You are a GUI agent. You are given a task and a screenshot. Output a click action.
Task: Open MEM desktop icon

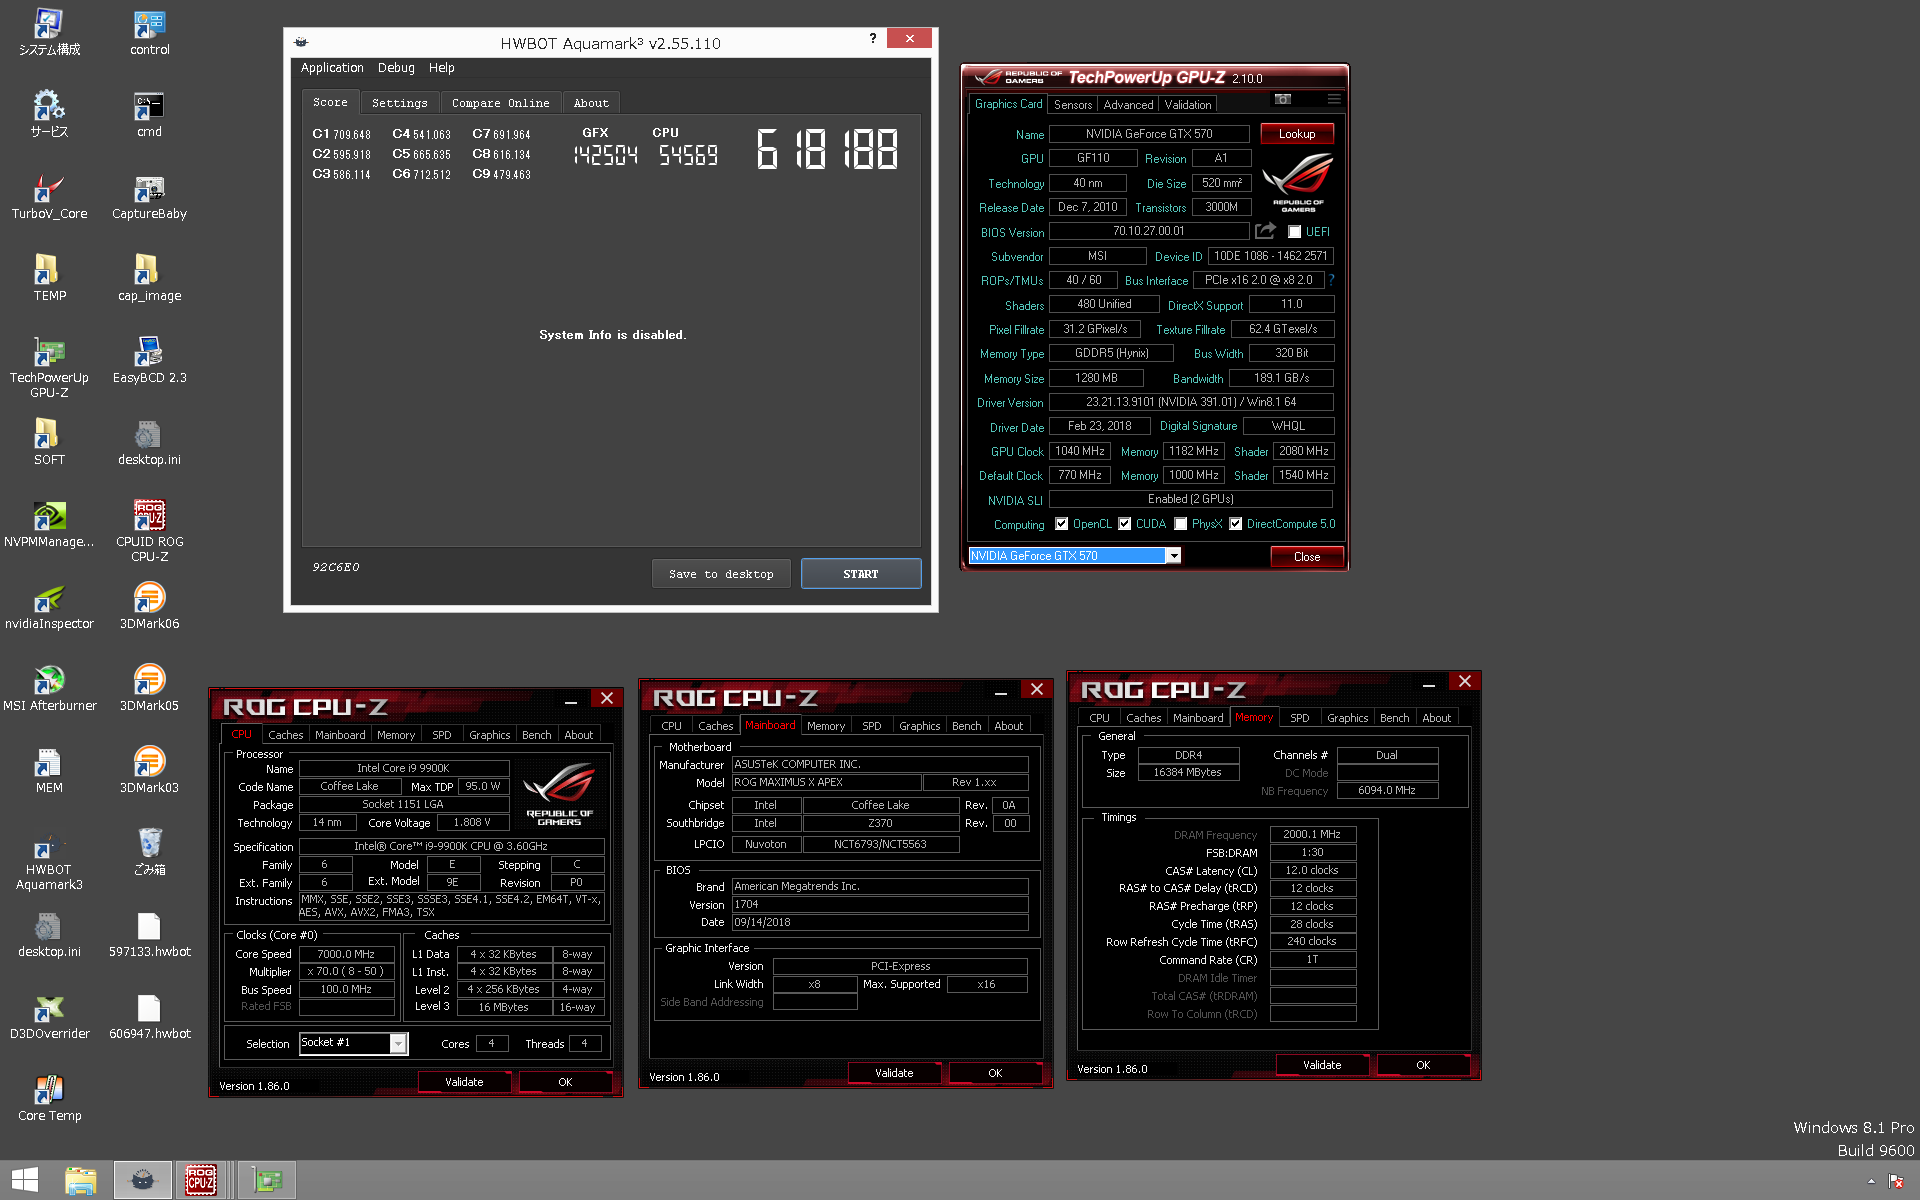pyautogui.click(x=49, y=770)
